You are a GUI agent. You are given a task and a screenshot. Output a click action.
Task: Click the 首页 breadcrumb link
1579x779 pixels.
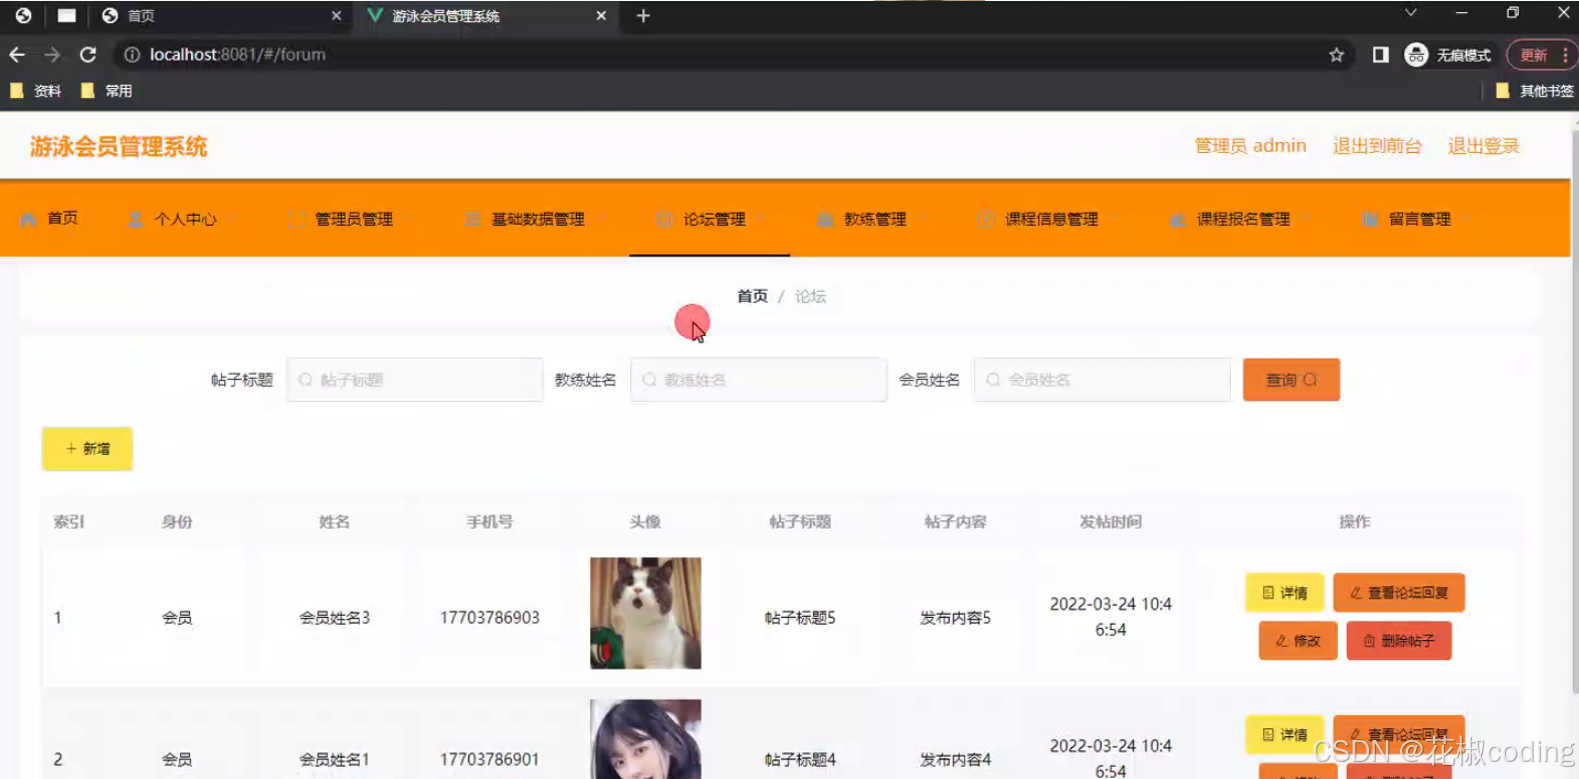click(x=752, y=296)
